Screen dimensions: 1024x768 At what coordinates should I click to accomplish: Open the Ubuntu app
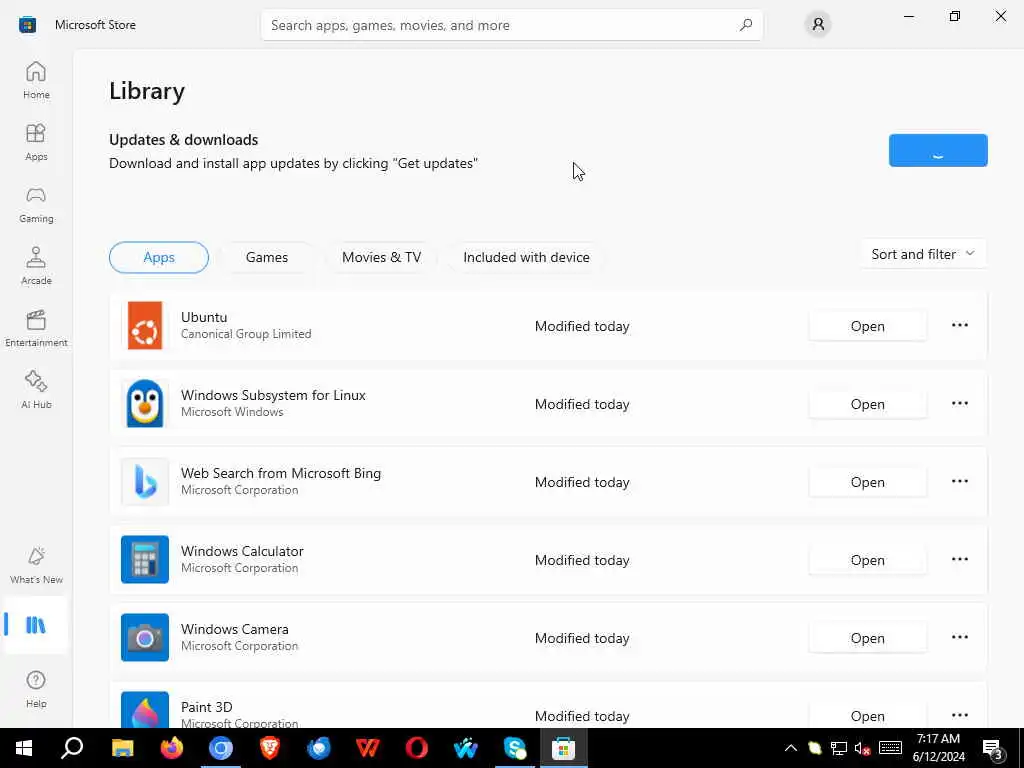pos(867,326)
